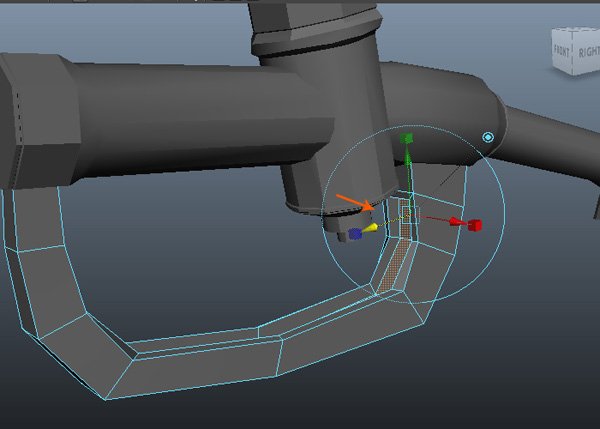600x429 pixels.
Task: Click the red X-axis arrow cone
Action: (454, 220)
